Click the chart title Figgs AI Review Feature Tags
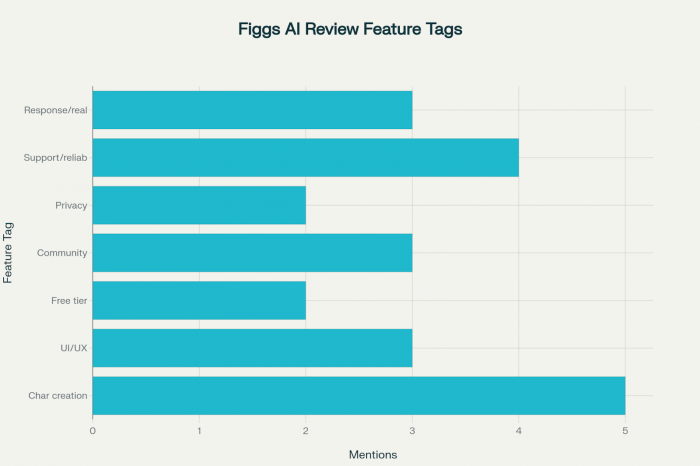Screen dimensions: 700x466 pos(350,29)
